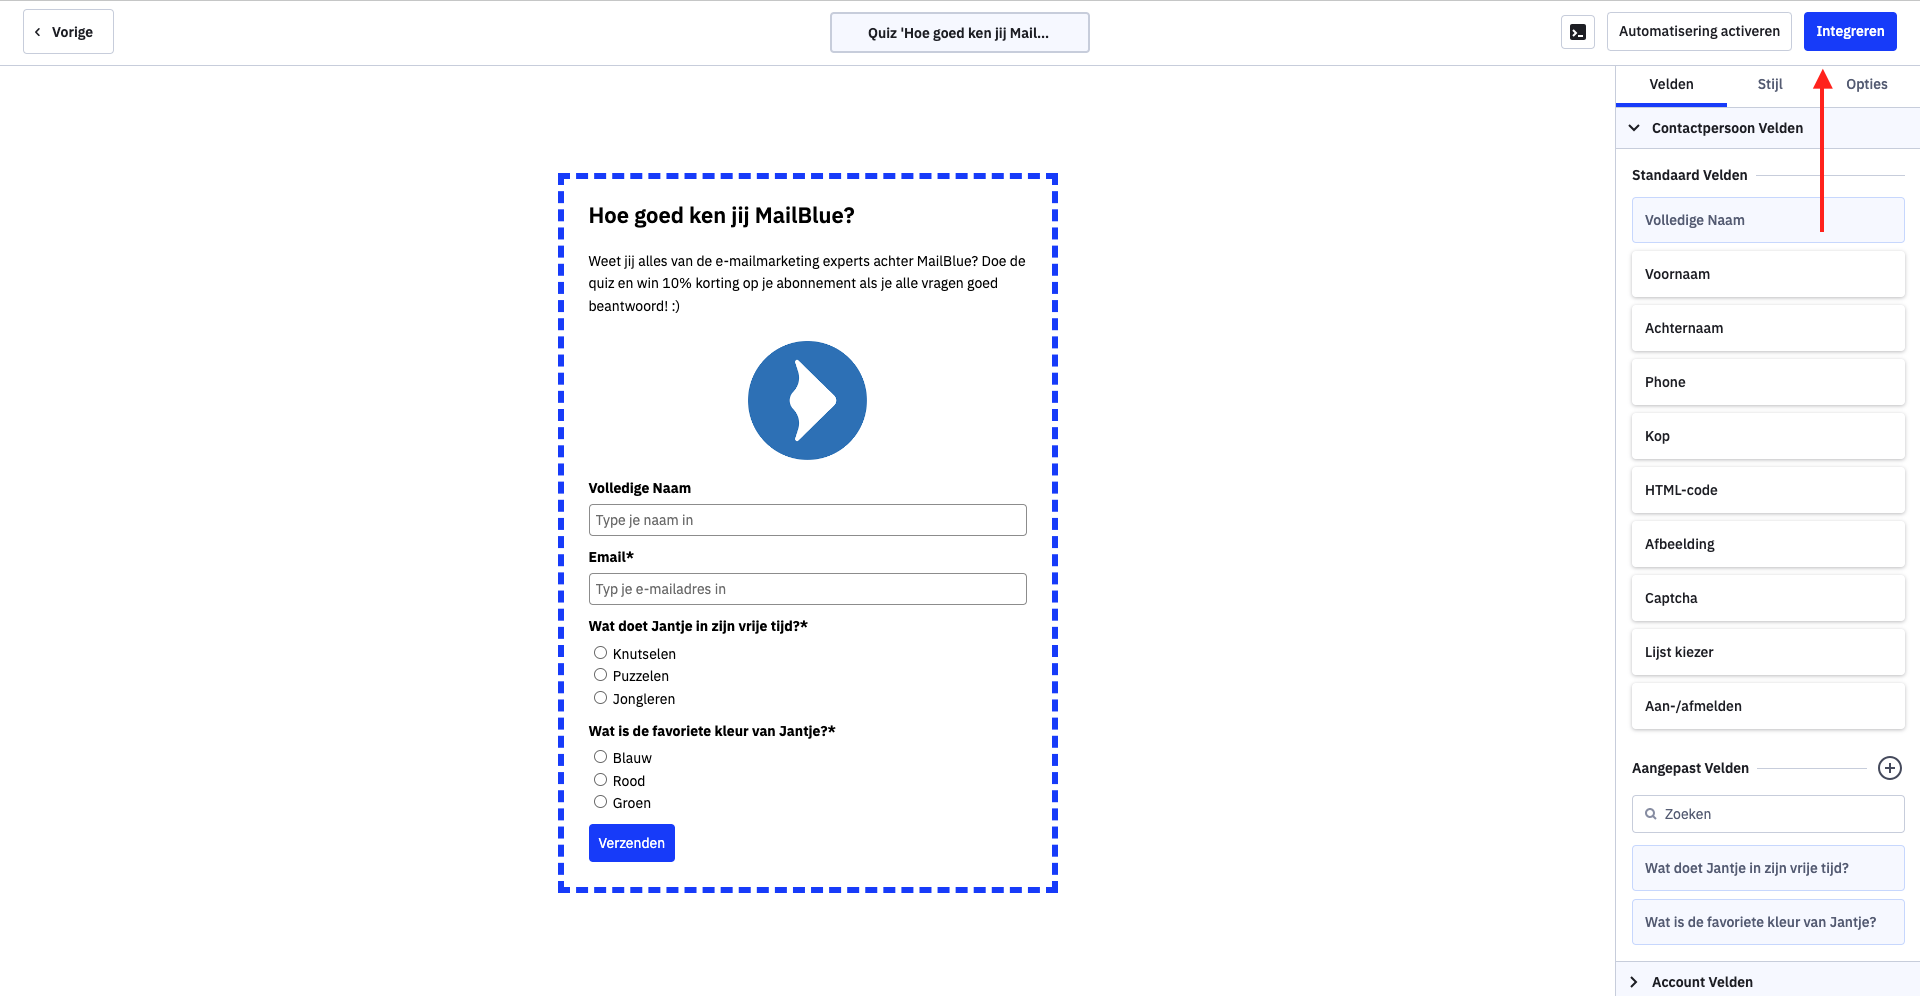Click the Volledige Naam input field
This screenshot has width=1920, height=996.
807,520
